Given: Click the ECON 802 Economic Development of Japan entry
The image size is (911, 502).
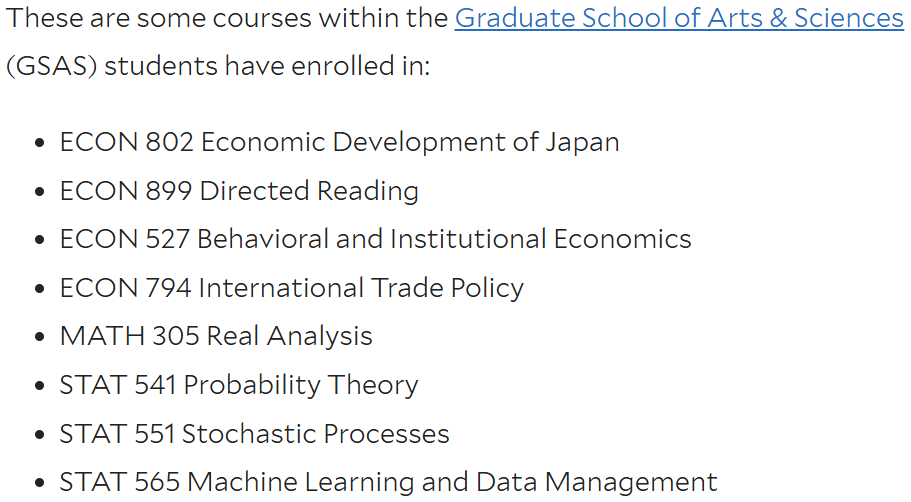Looking at the screenshot, I should point(339,142).
